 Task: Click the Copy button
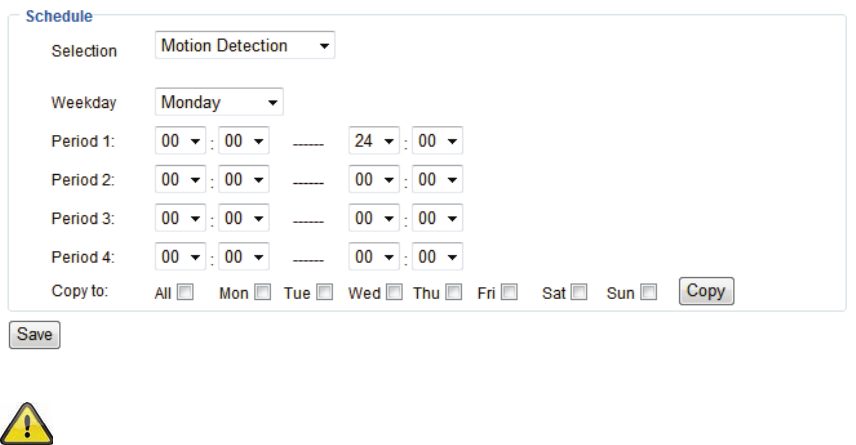[x=706, y=291]
